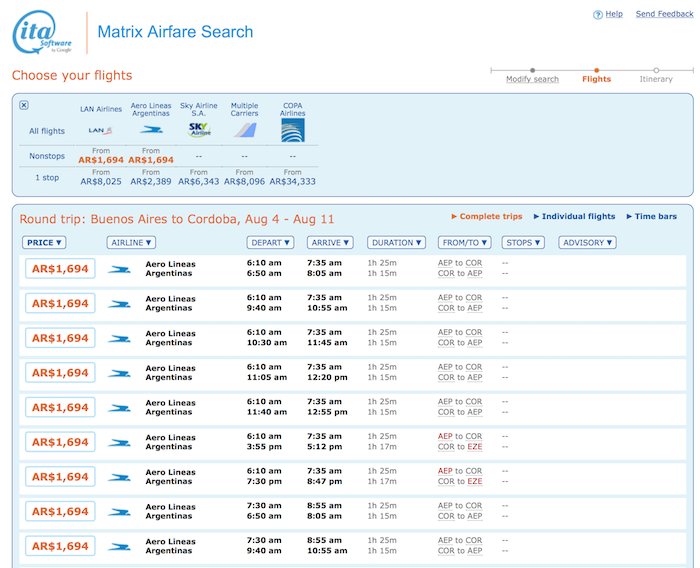Select the Itinerary step

point(656,79)
